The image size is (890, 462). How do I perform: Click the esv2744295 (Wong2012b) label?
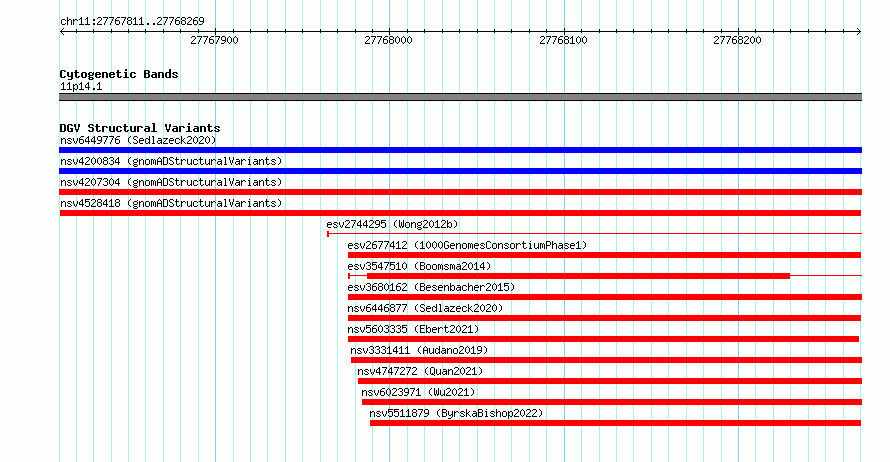coord(392,224)
